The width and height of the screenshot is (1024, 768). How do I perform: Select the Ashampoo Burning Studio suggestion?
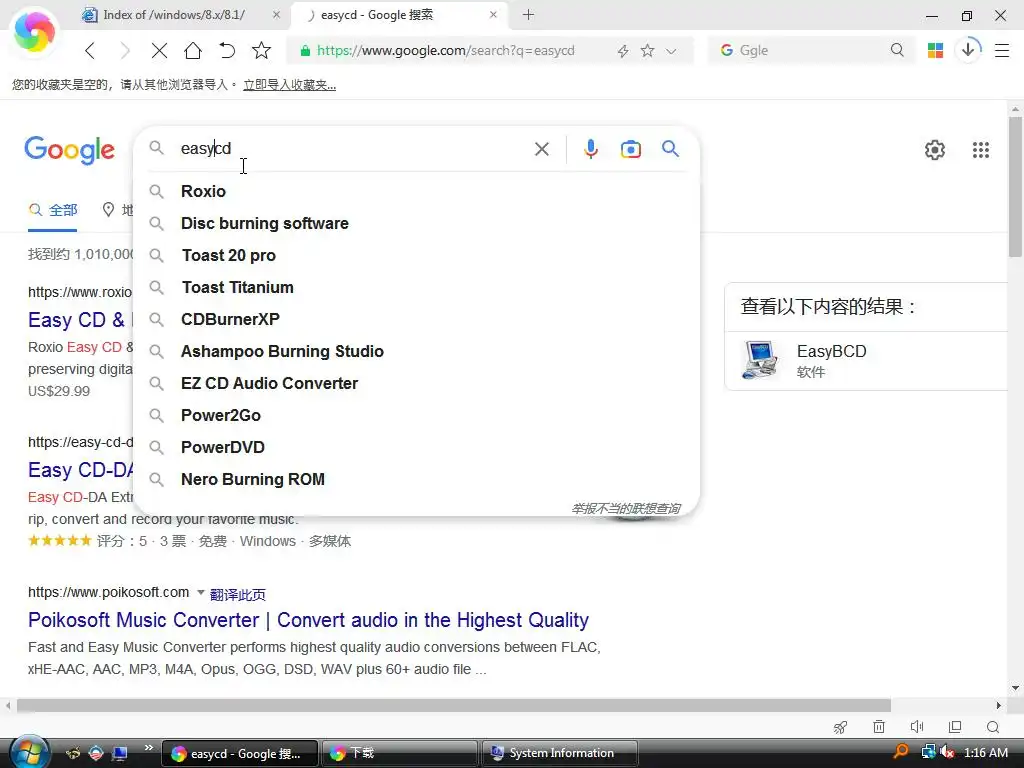[417, 351]
